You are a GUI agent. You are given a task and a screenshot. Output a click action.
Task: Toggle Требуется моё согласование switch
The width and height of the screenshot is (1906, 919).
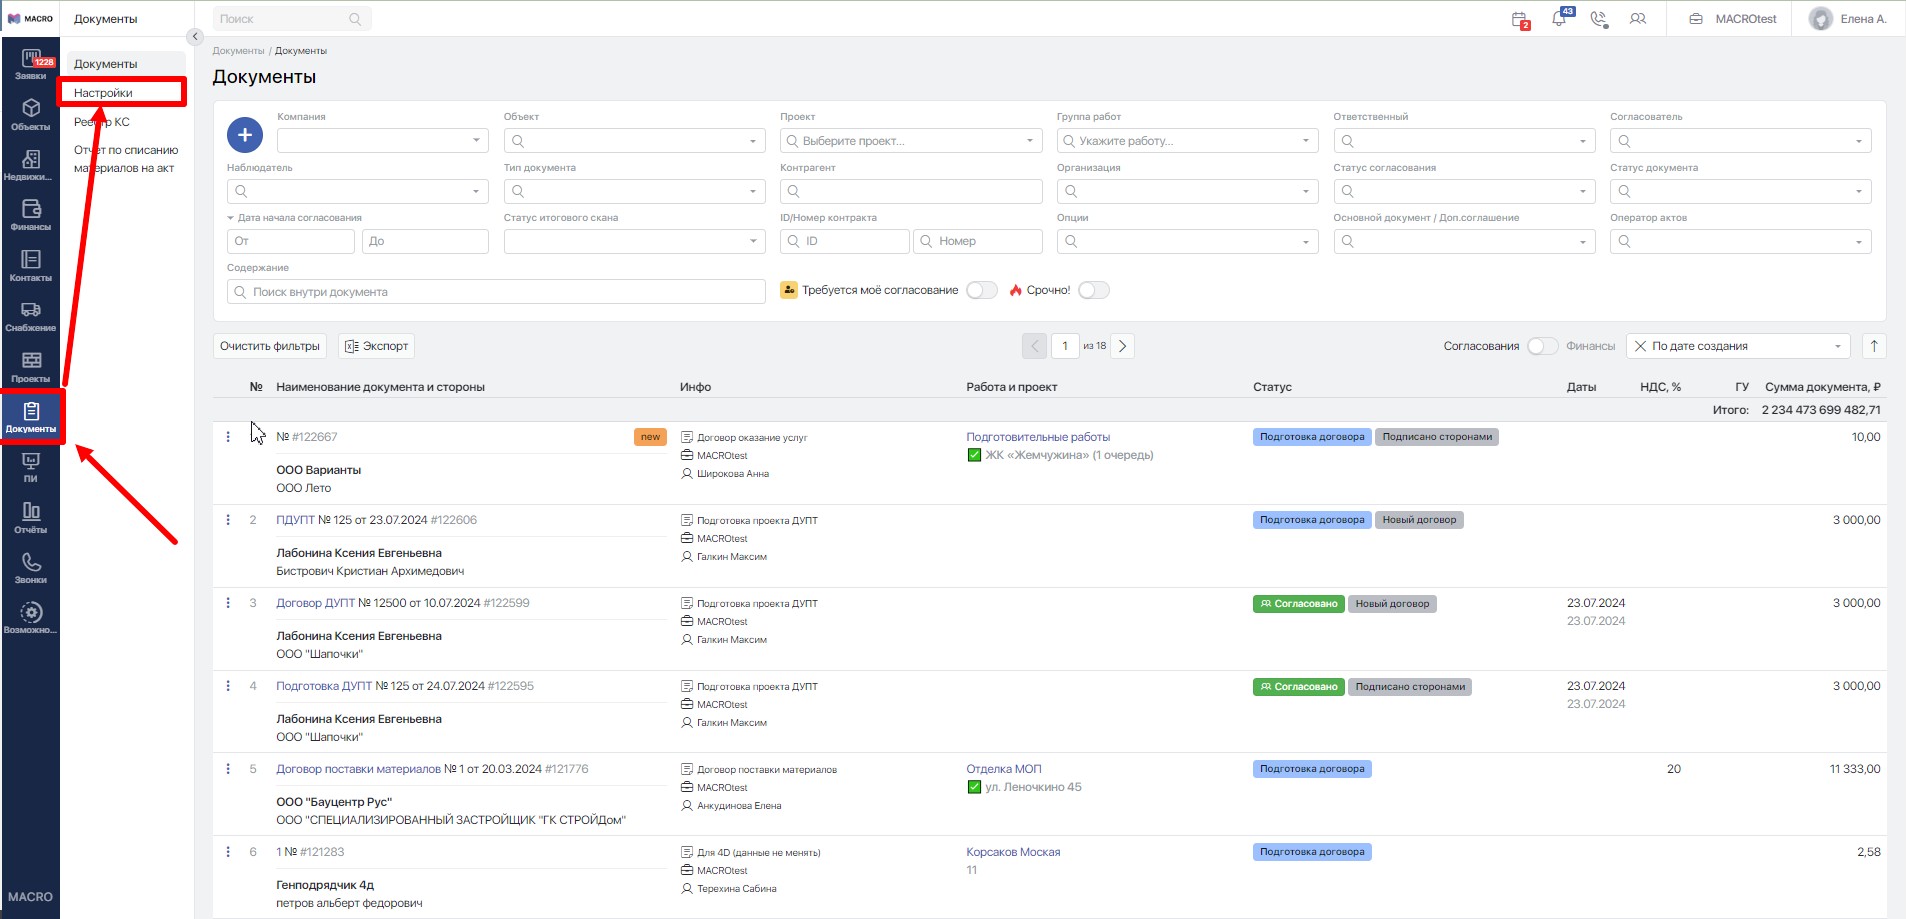982,290
